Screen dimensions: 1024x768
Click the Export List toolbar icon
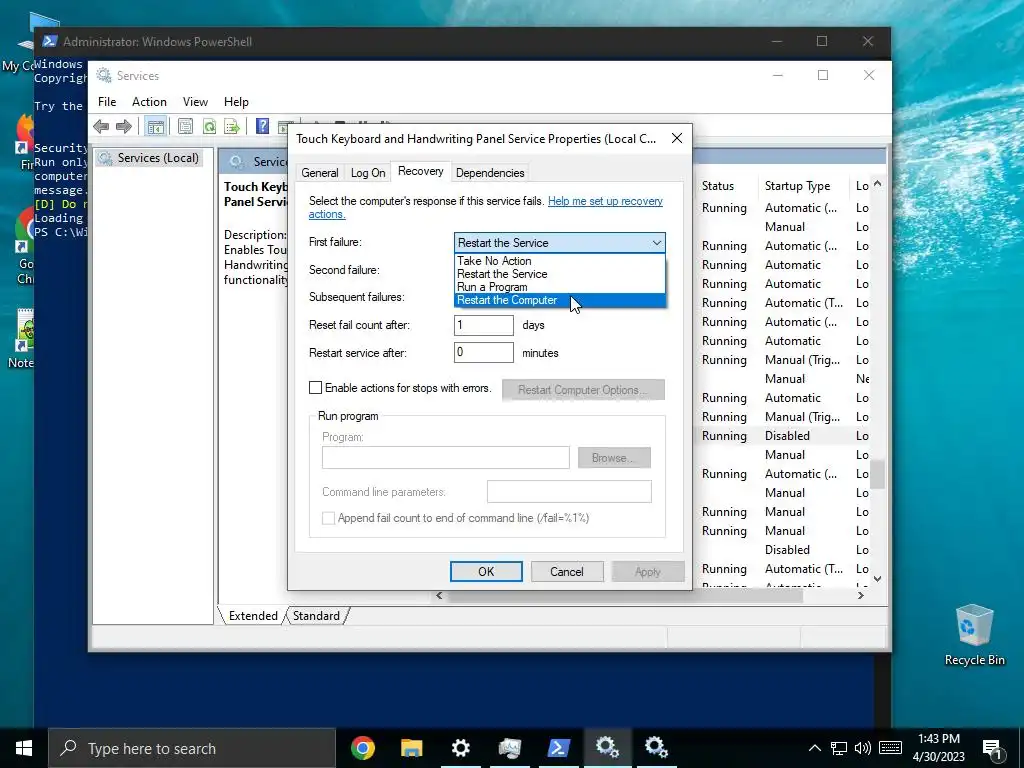tap(232, 126)
